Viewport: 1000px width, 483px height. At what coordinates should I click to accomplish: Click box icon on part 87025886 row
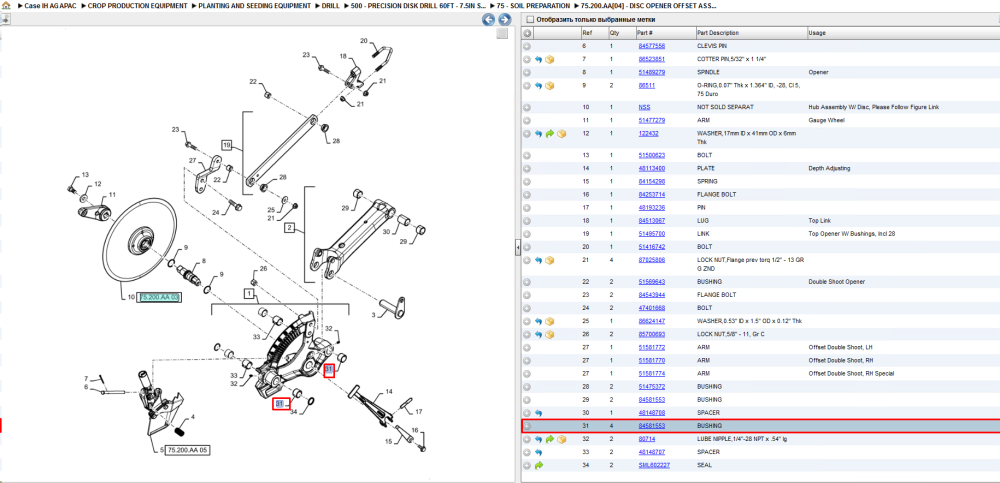pyautogui.click(x=550, y=260)
